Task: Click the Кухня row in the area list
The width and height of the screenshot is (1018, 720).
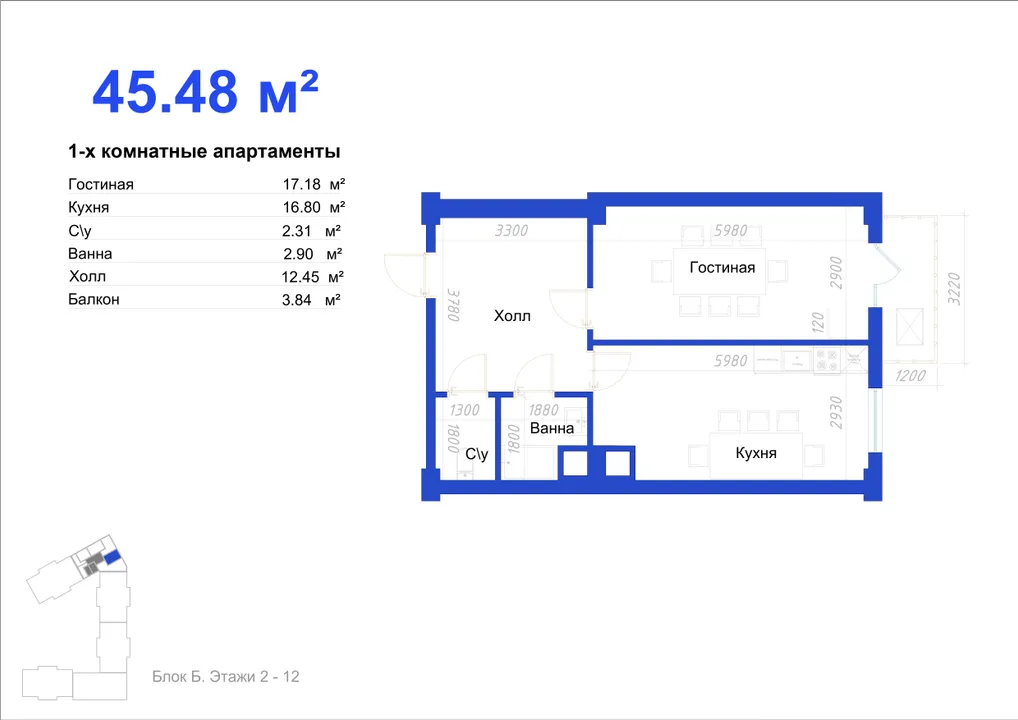Action: [x=206, y=207]
